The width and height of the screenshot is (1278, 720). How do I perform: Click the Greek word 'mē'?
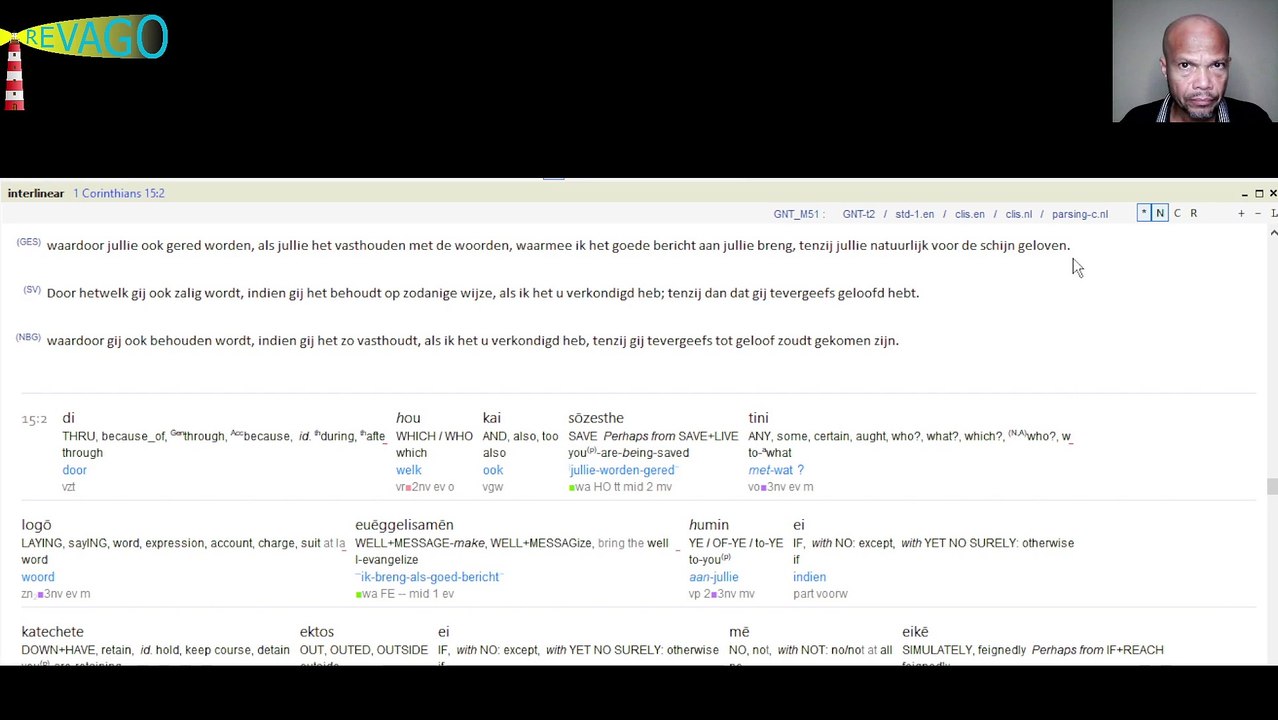pyautogui.click(x=739, y=632)
